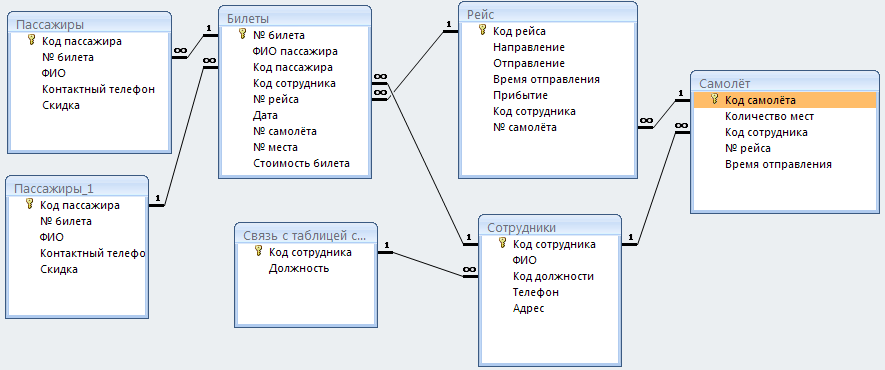This screenshot has width=885, height=370.
Task: Select Скидка field in Пассажиры table
Action: [61, 105]
